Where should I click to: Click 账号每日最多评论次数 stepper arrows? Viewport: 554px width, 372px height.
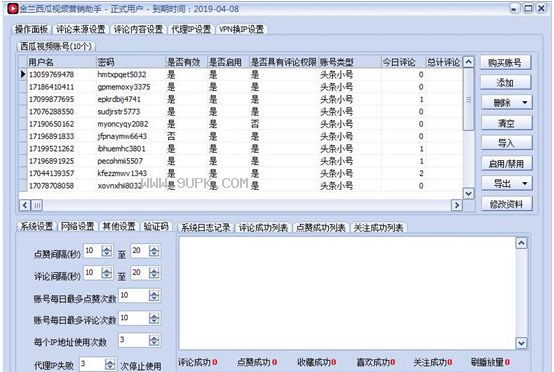[x=154, y=318]
